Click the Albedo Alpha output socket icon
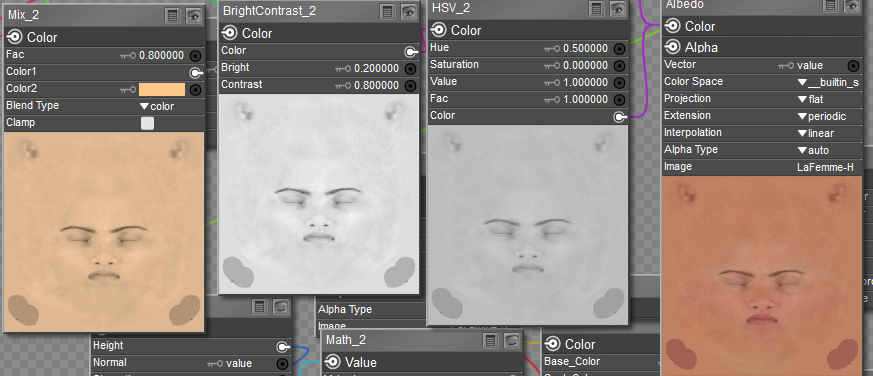 point(673,47)
